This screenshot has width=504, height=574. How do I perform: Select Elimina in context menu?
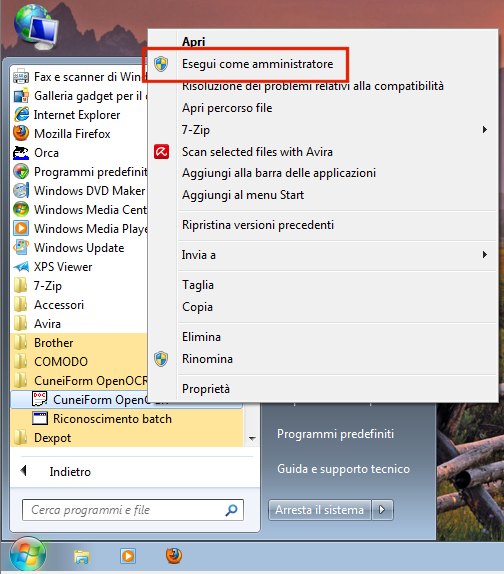[201, 337]
